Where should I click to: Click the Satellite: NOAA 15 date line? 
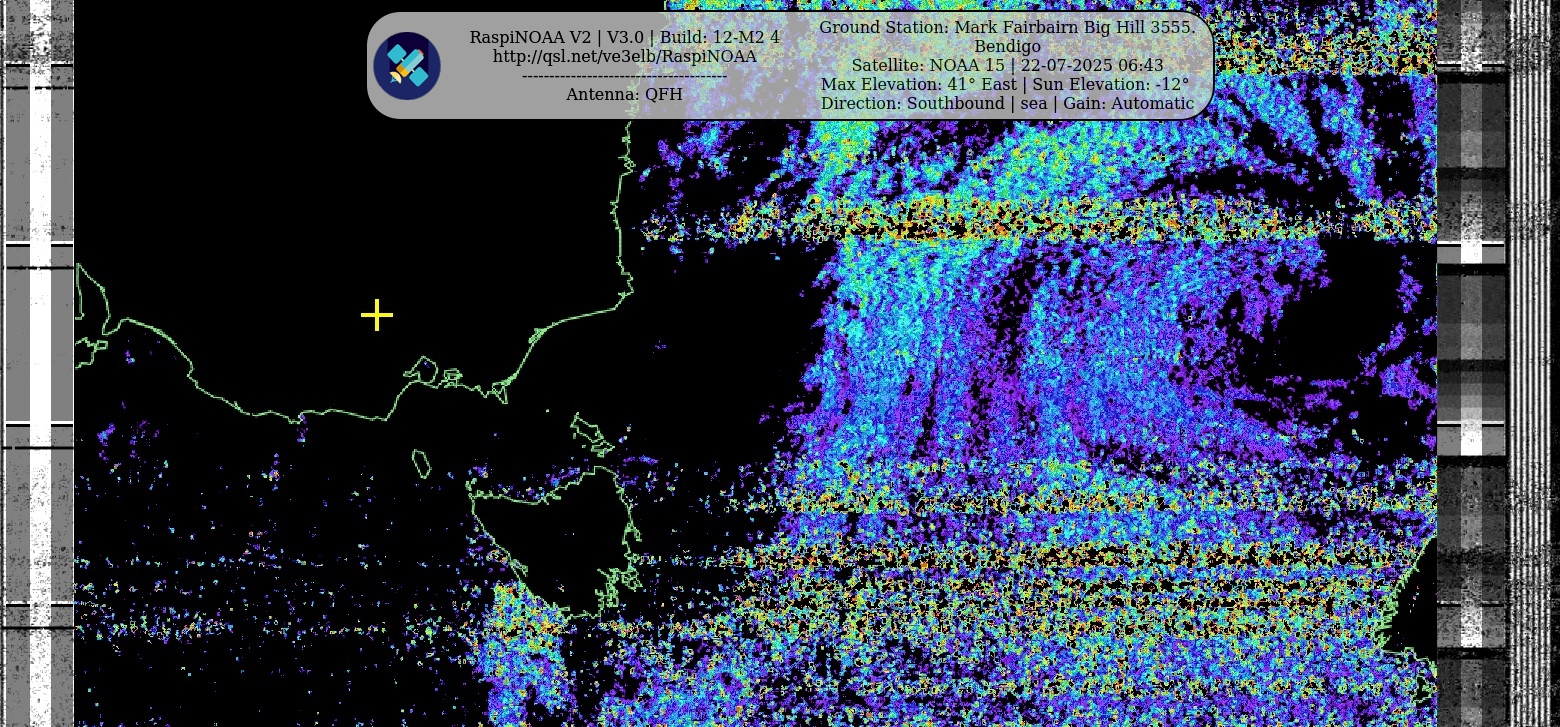pos(1007,65)
